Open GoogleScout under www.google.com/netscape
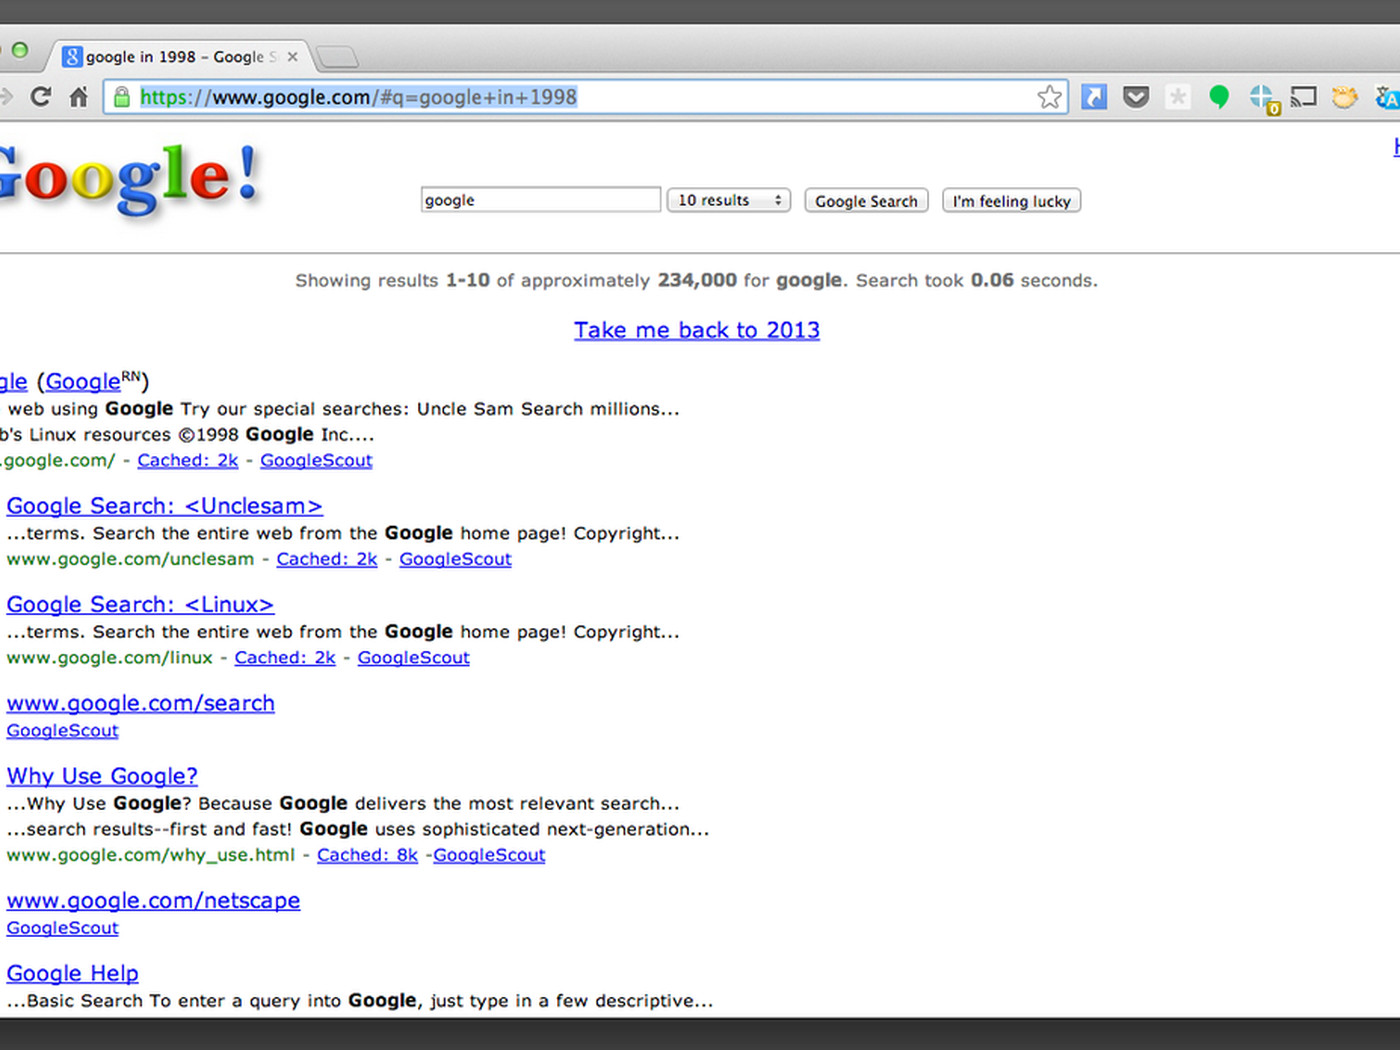Image resolution: width=1400 pixels, height=1050 pixels. coord(62,928)
